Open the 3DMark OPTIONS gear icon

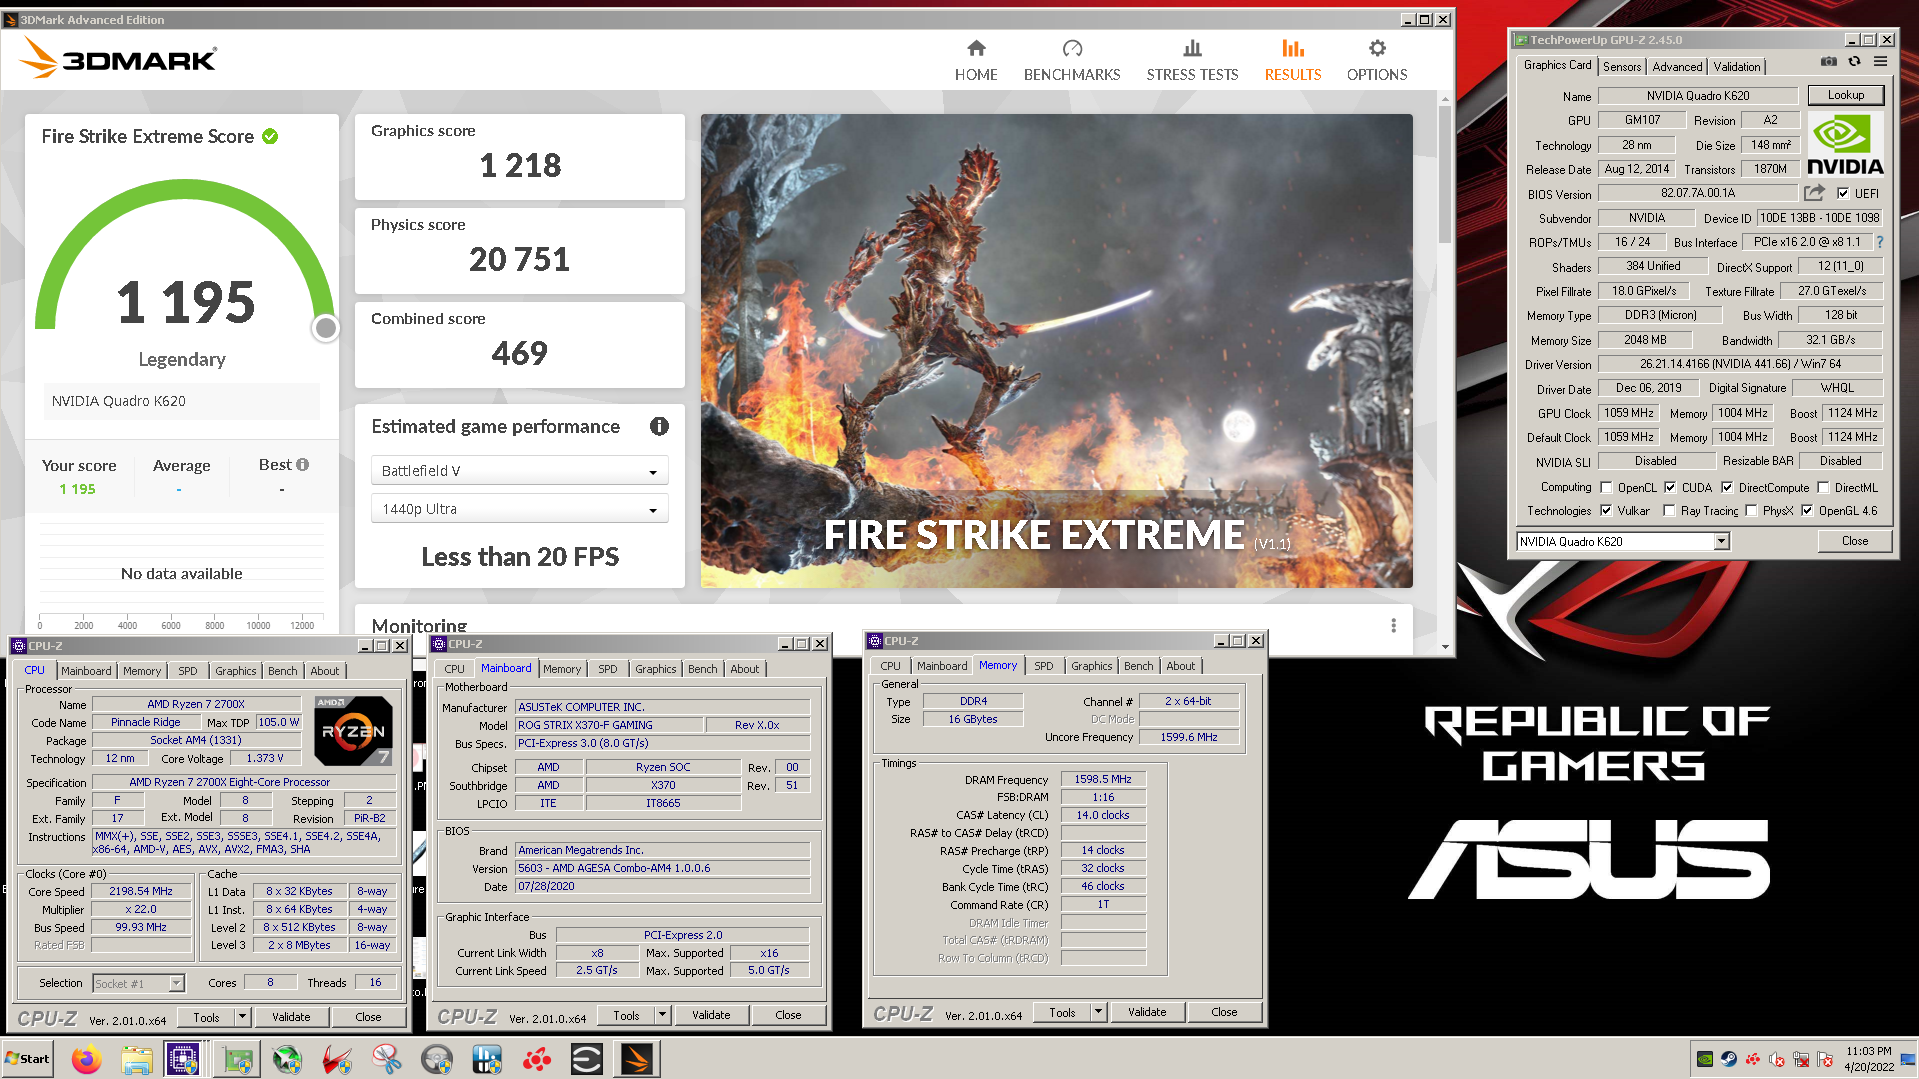point(1377,48)
